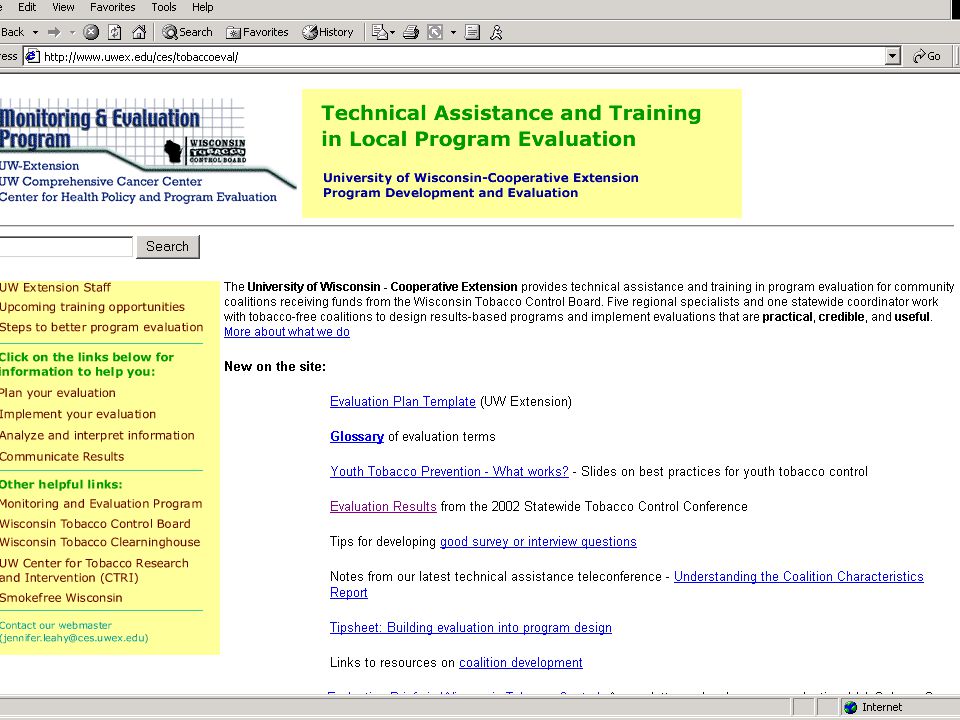This screenshot has height=720, width=960.
Task: Open Steps to better program evaluation link
Action: 101,327
